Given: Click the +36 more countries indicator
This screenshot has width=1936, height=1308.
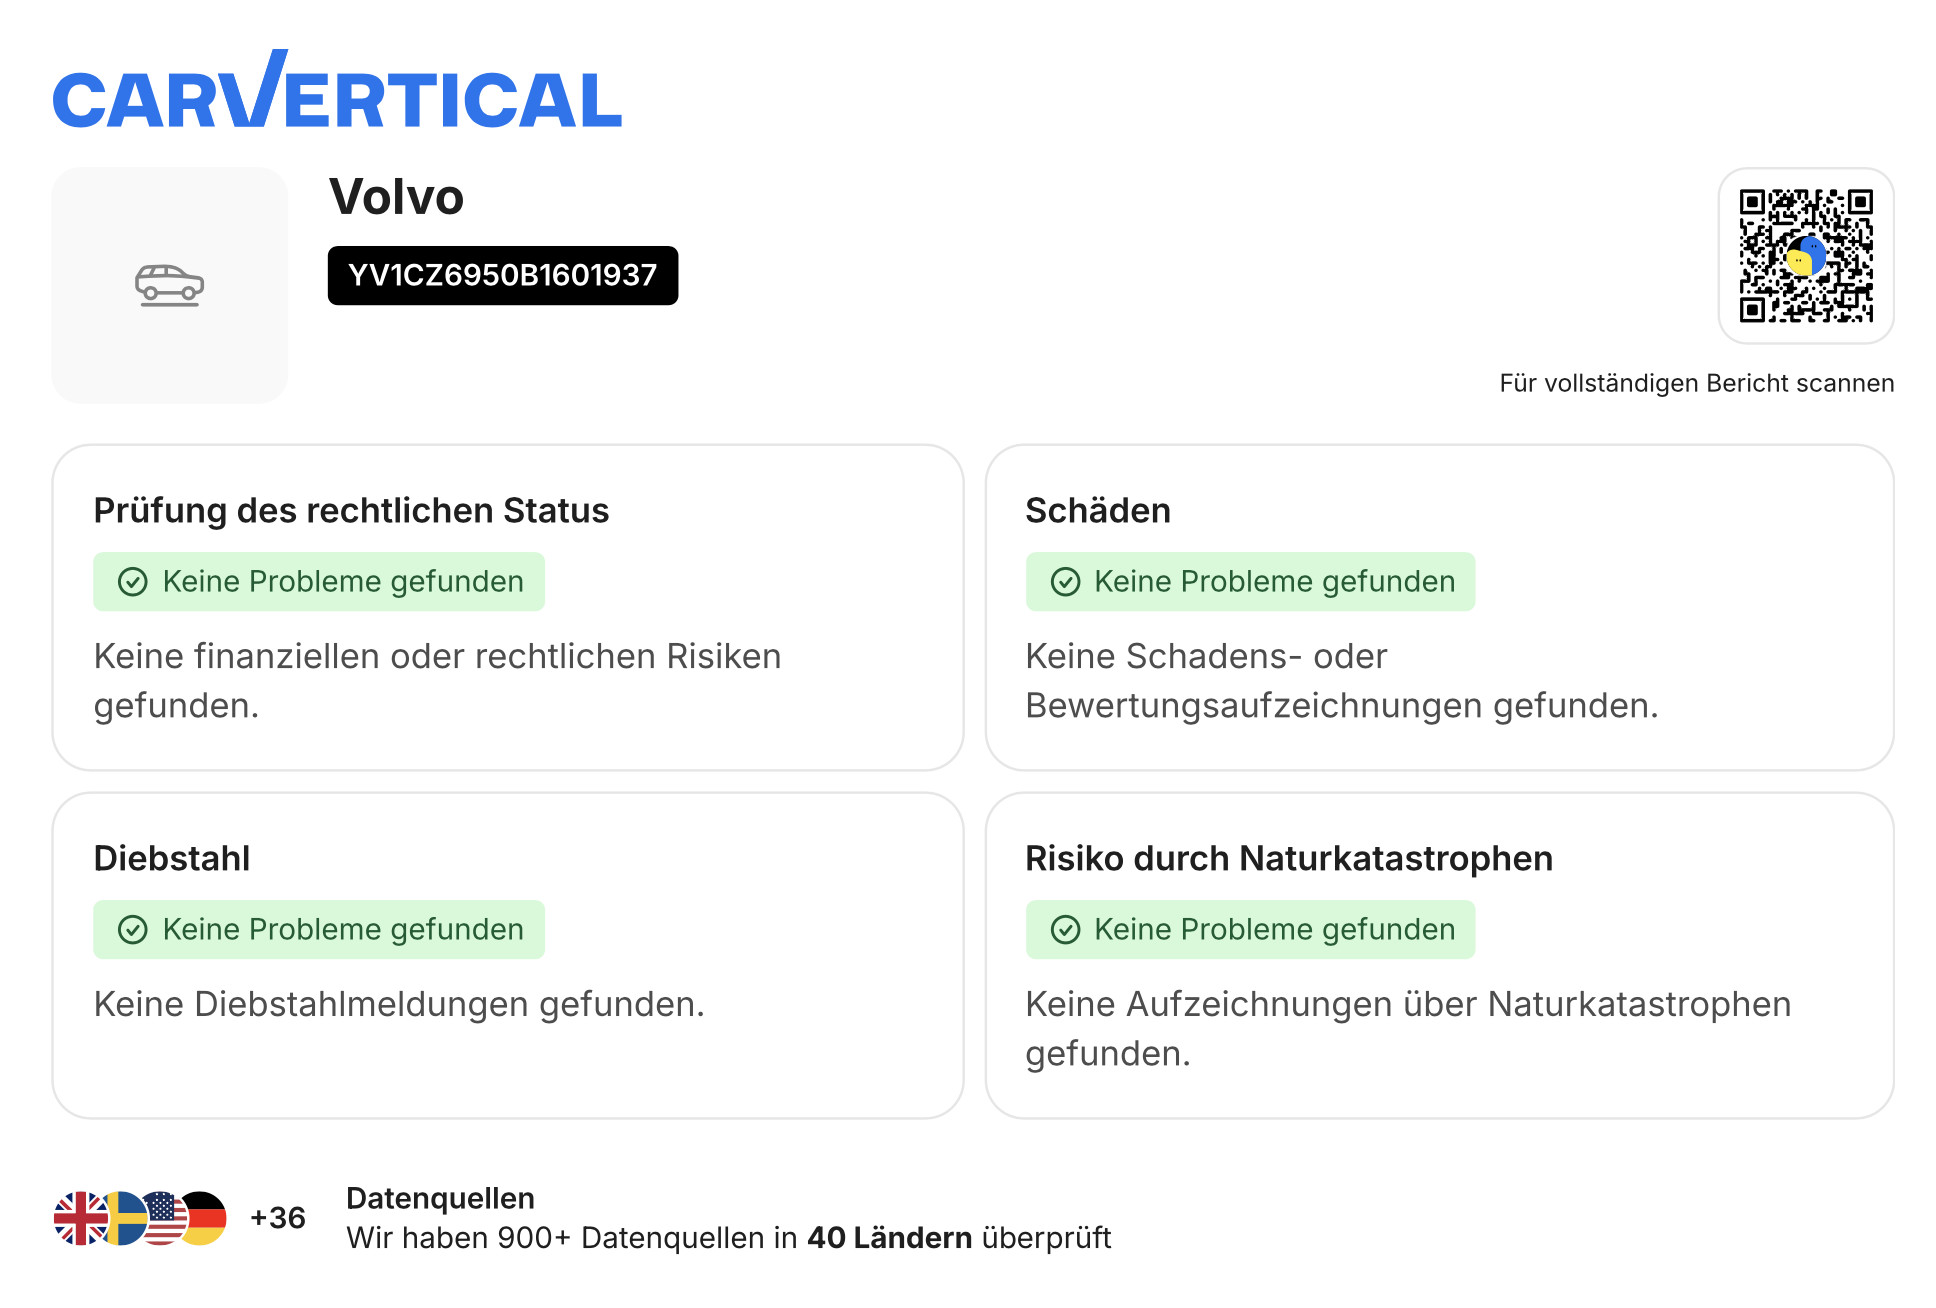Looking at the screenshot, I should pos(278,1218).
